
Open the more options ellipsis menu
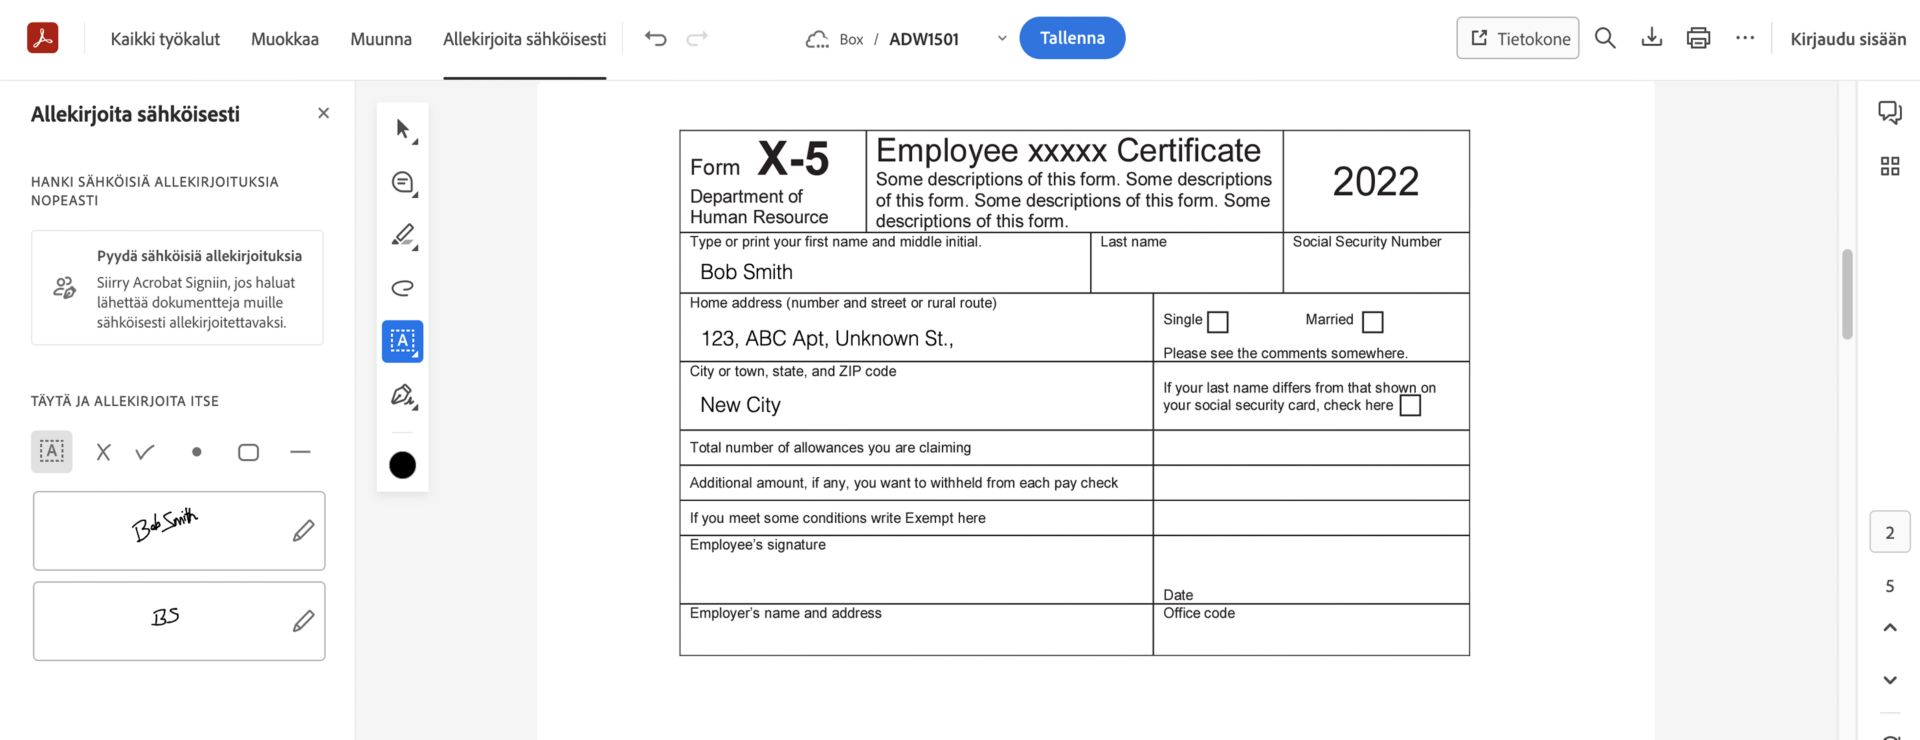coord(1745,38)
